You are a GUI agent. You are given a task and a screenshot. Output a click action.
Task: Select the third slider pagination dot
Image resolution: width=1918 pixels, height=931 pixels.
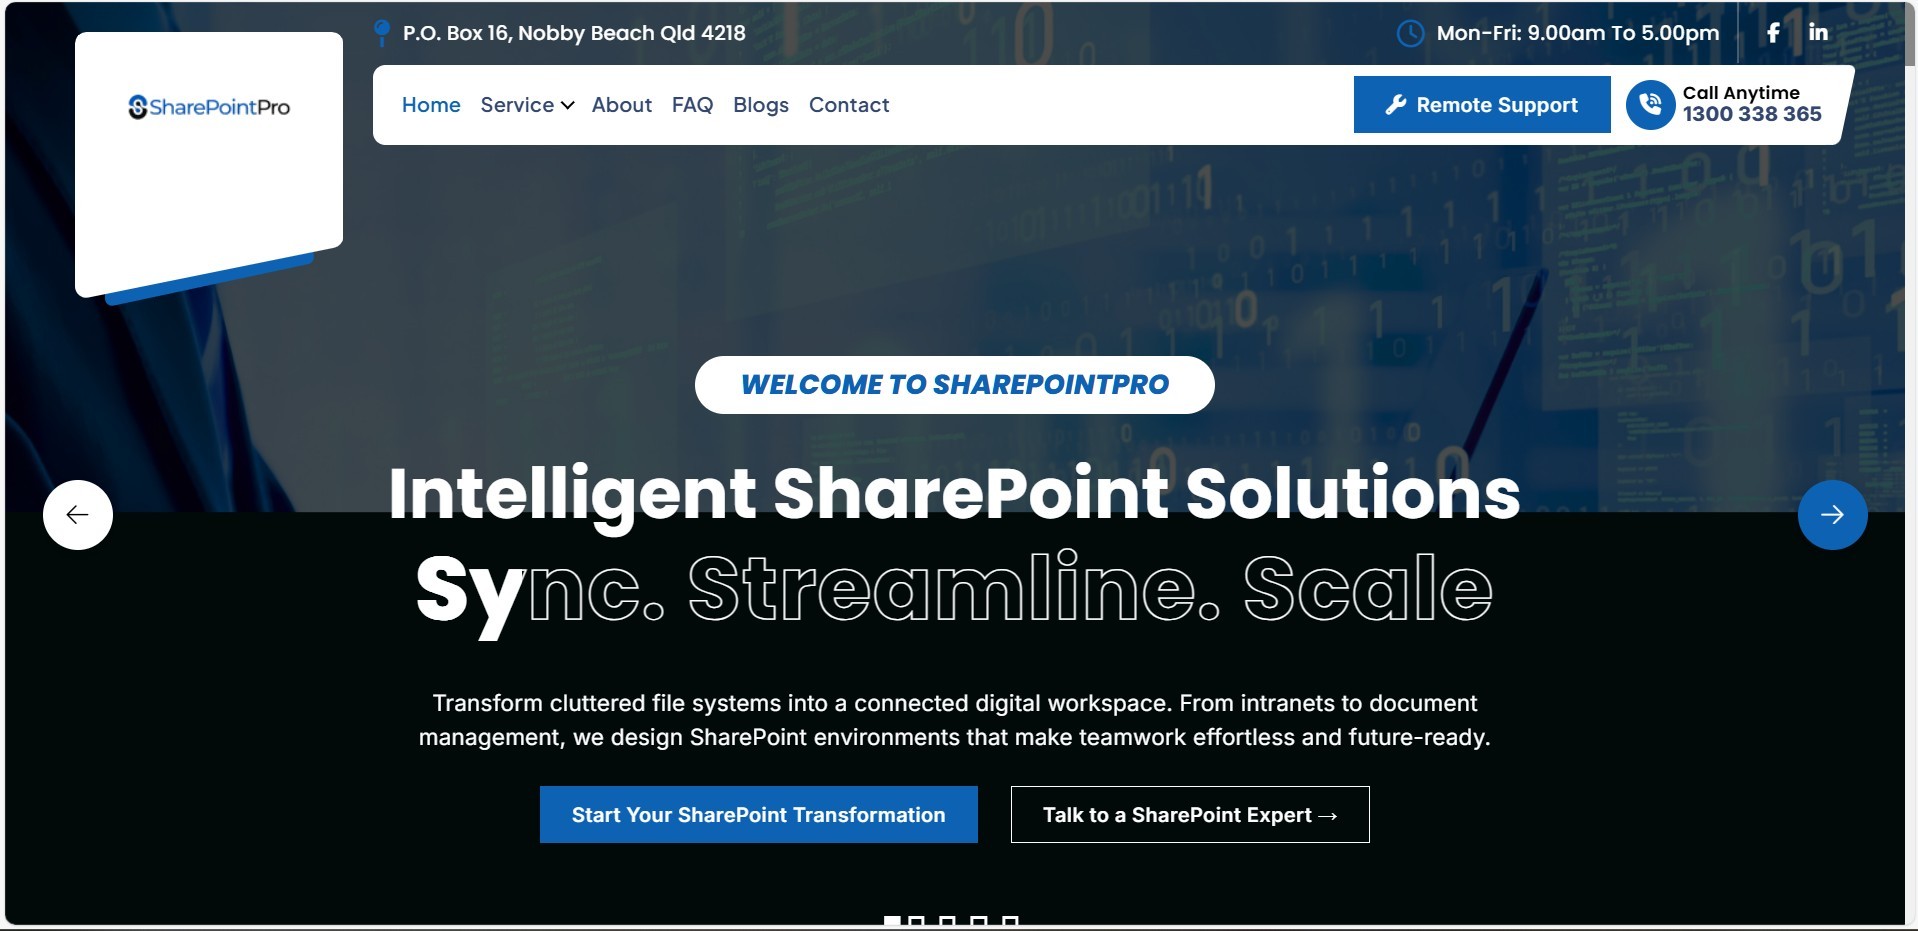[x=947, y=921]
